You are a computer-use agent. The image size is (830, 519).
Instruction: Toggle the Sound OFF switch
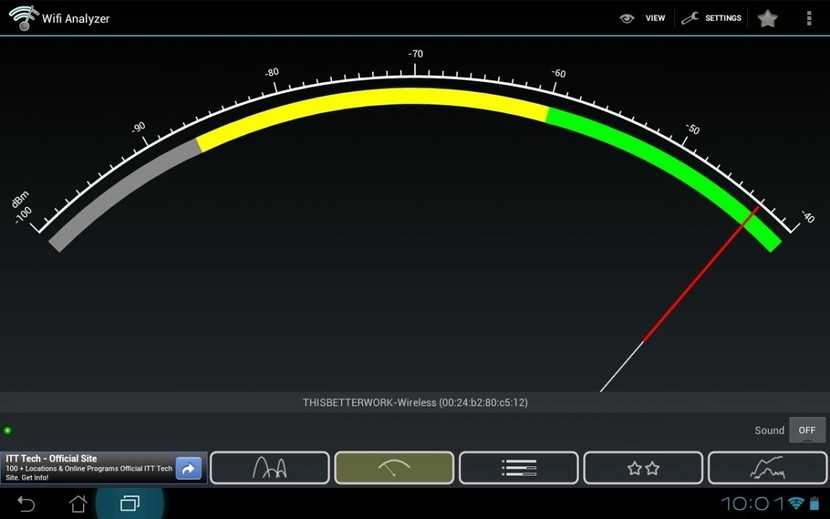806,430
